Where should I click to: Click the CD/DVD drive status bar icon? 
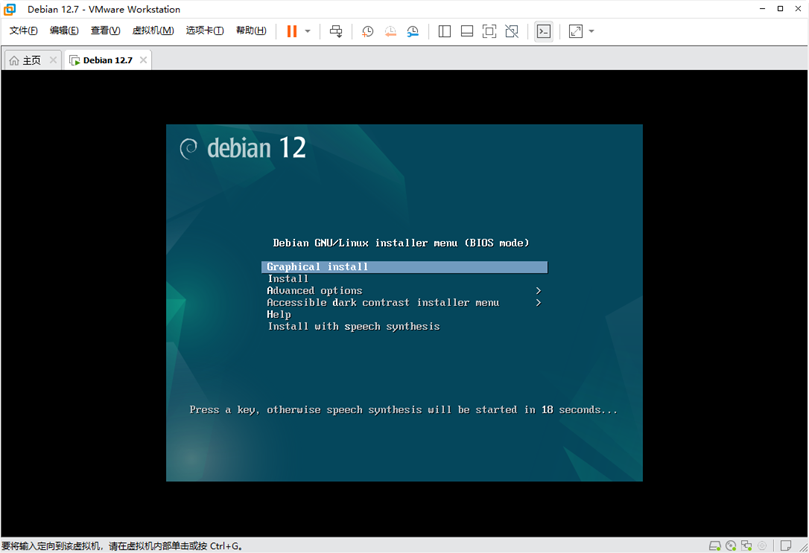[x=731, y=546]
